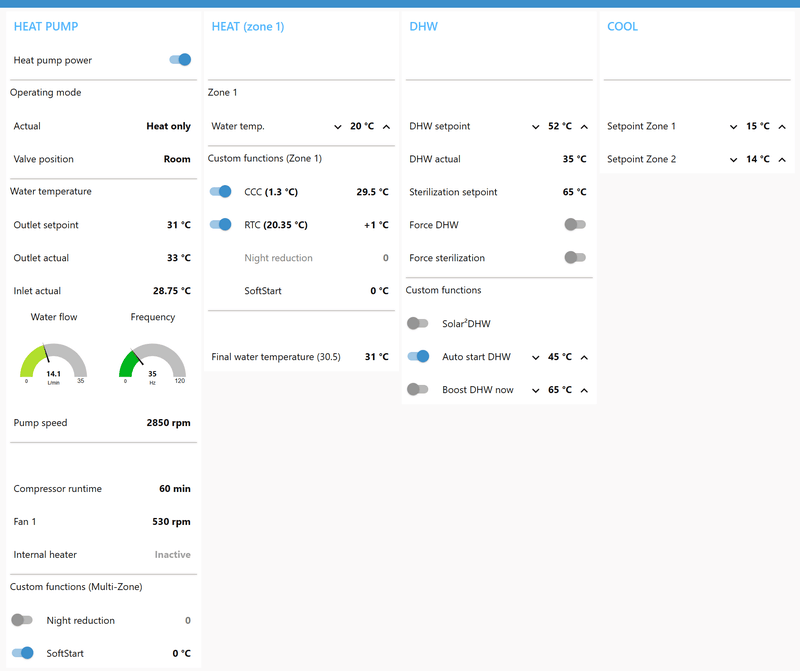
Task: Click the Zone 1 water temp '20 °C' value
Action: coord(362,126)
